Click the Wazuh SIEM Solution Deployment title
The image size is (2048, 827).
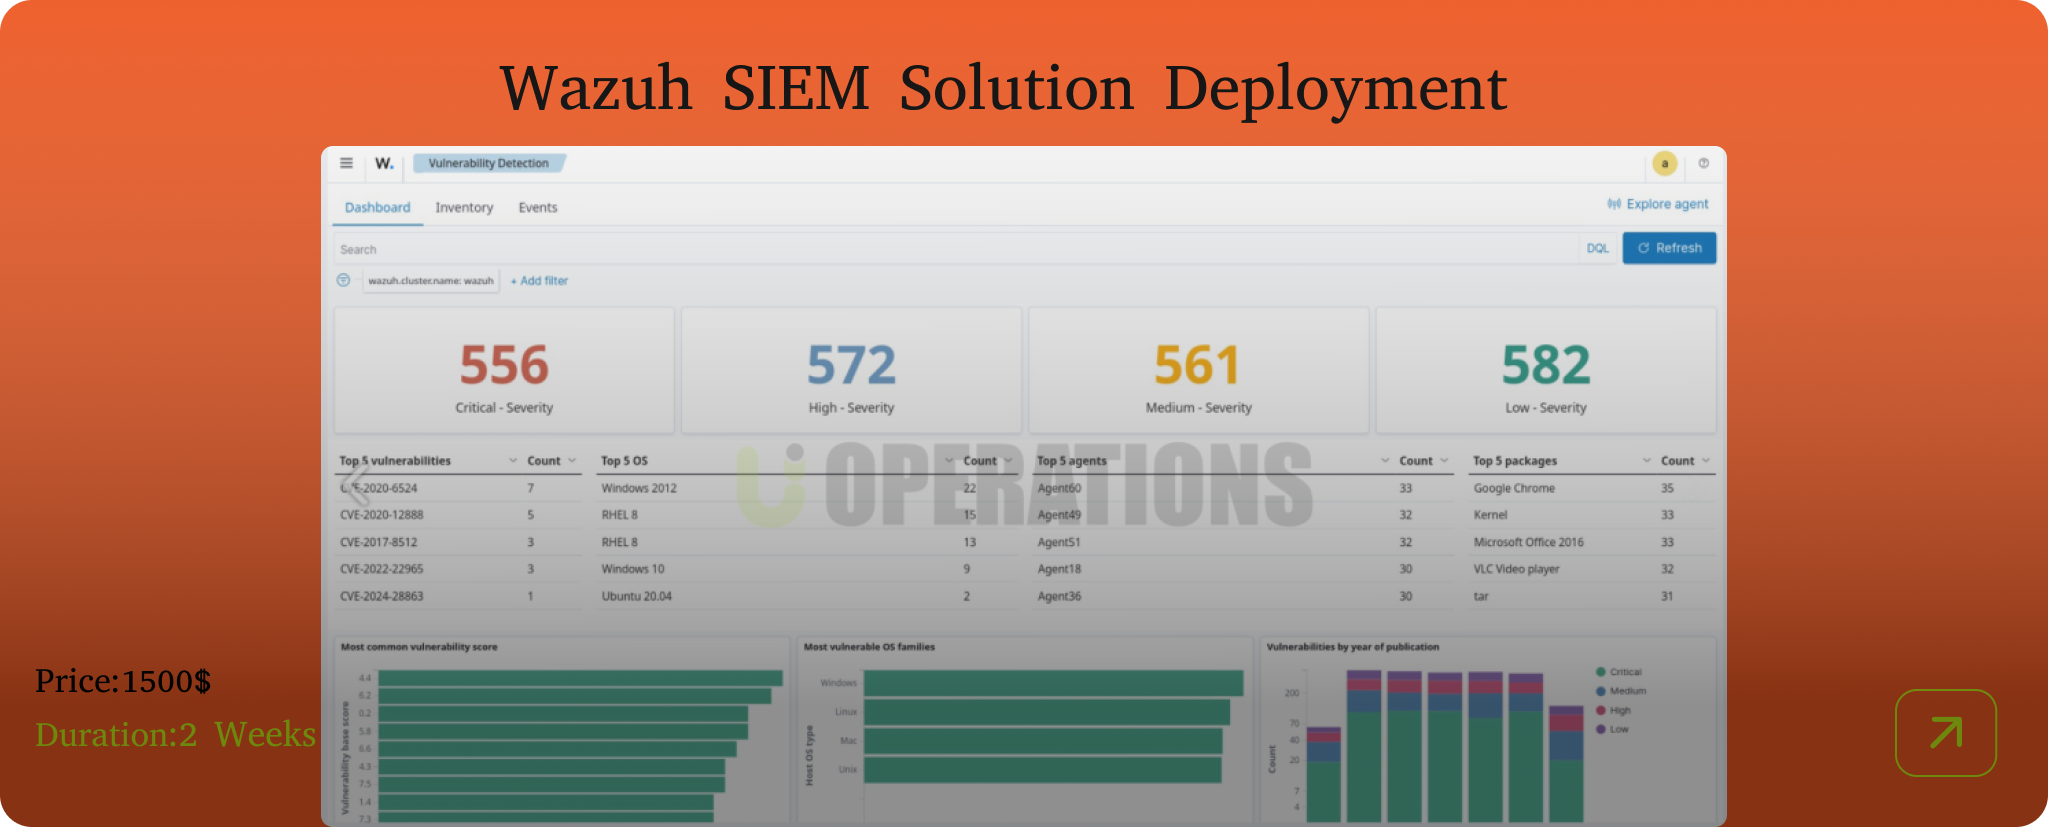click(1003, 88)
